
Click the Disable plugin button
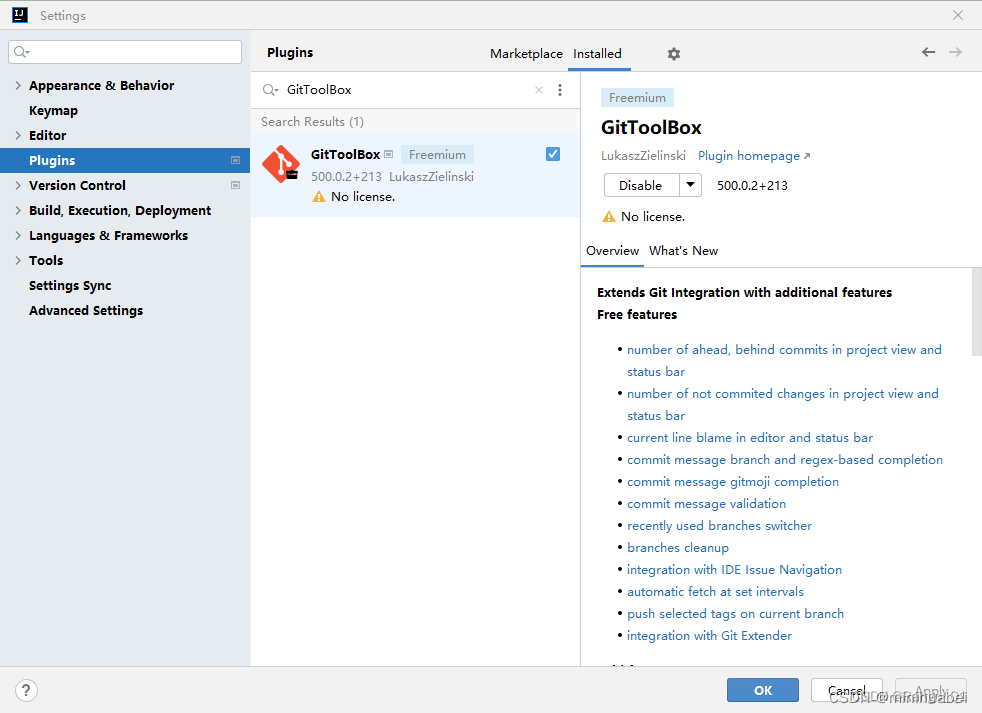[x=641, y=185]
